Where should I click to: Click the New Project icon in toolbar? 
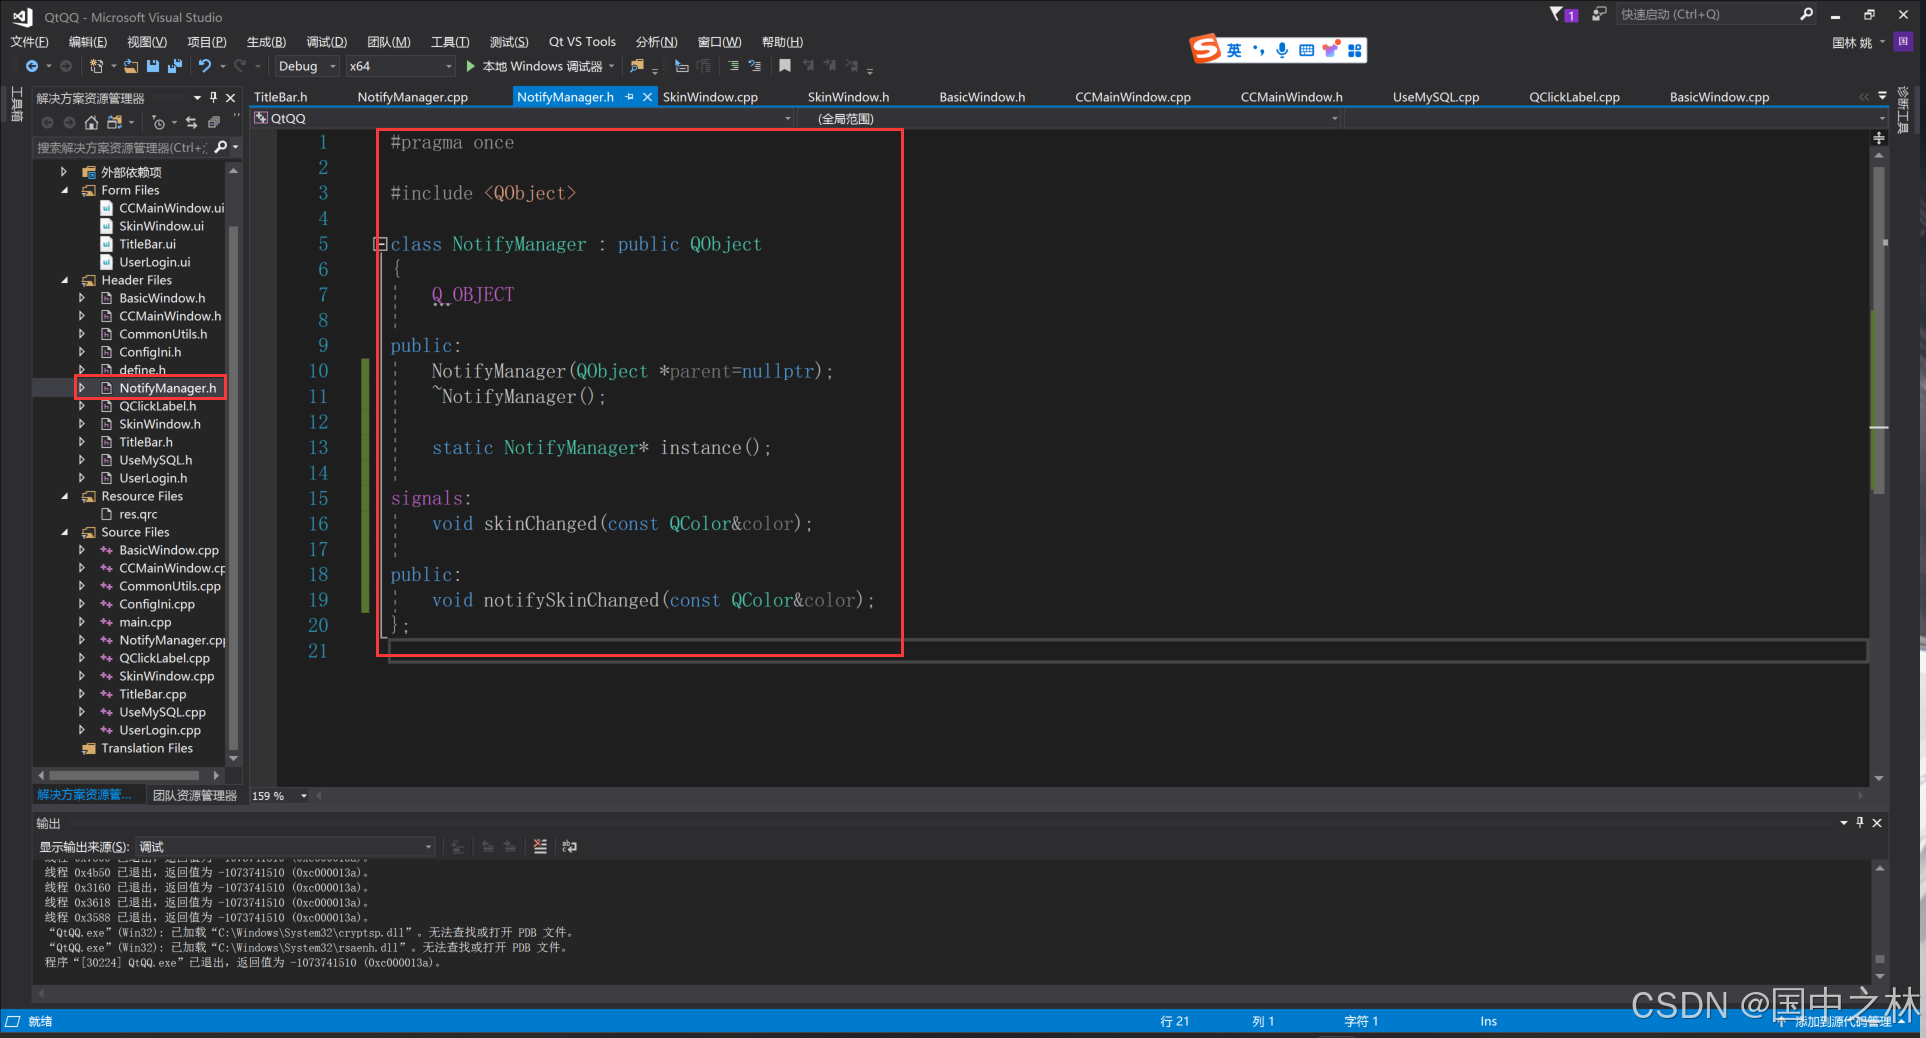tap(96, 66)
